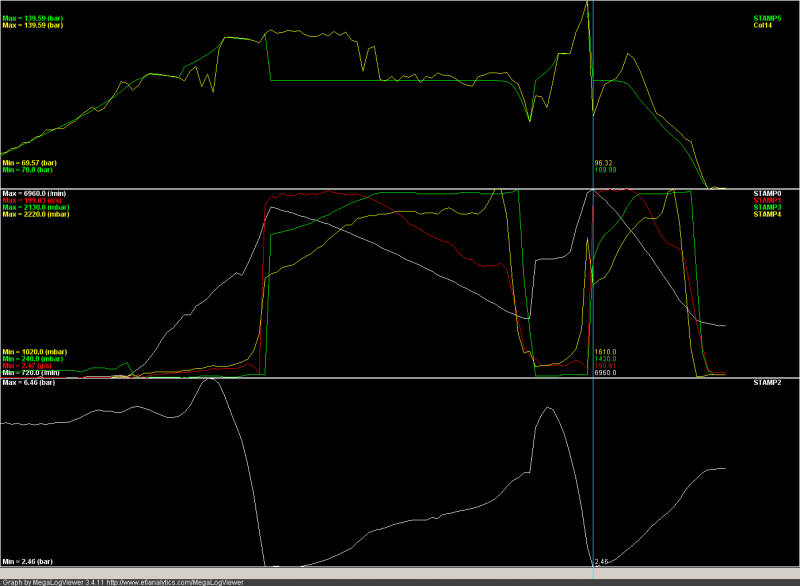Viewport: 800px width, 586px height.
Task: Select the Col14 legend label
Action: (x=762, y=27)
